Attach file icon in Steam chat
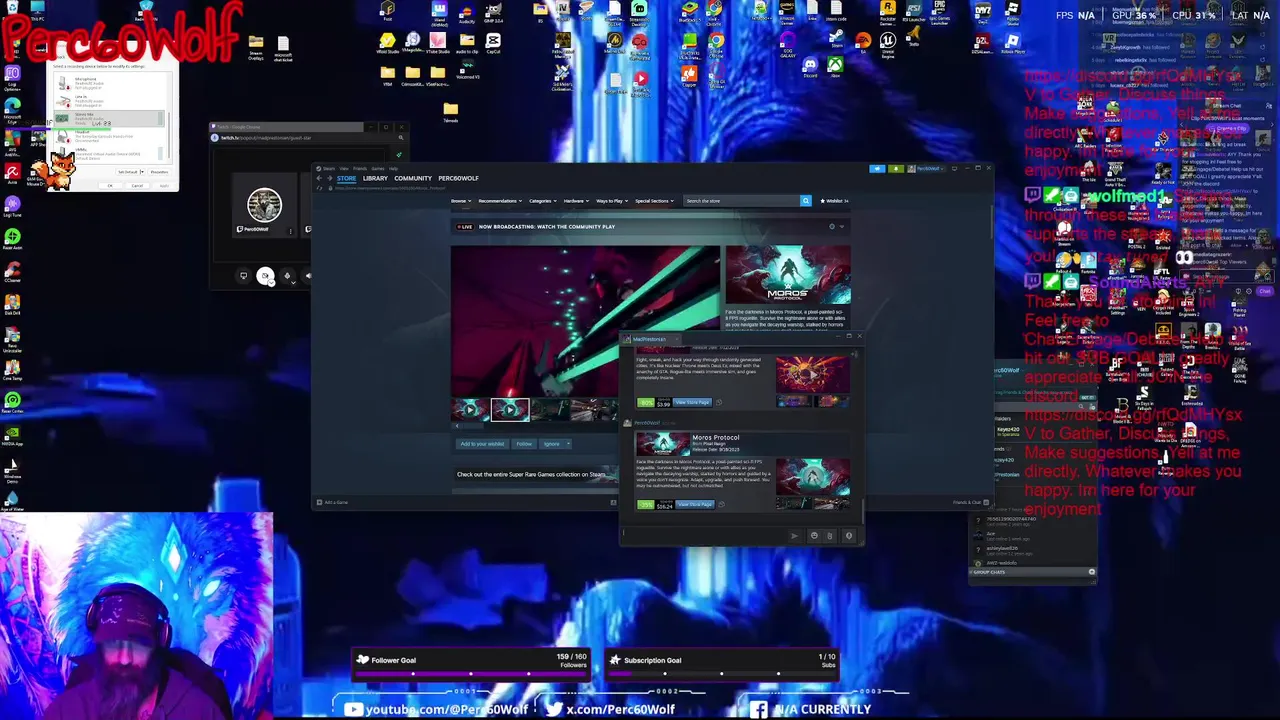This screenshot has height=720, width=1280. [829, 536]
